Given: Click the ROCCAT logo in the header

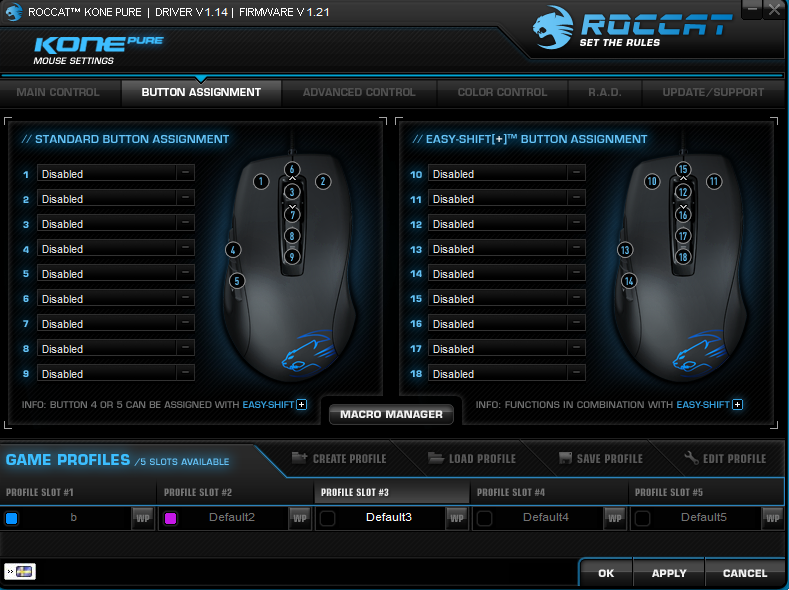Looking at the screenshot, I should pos(632,28).
